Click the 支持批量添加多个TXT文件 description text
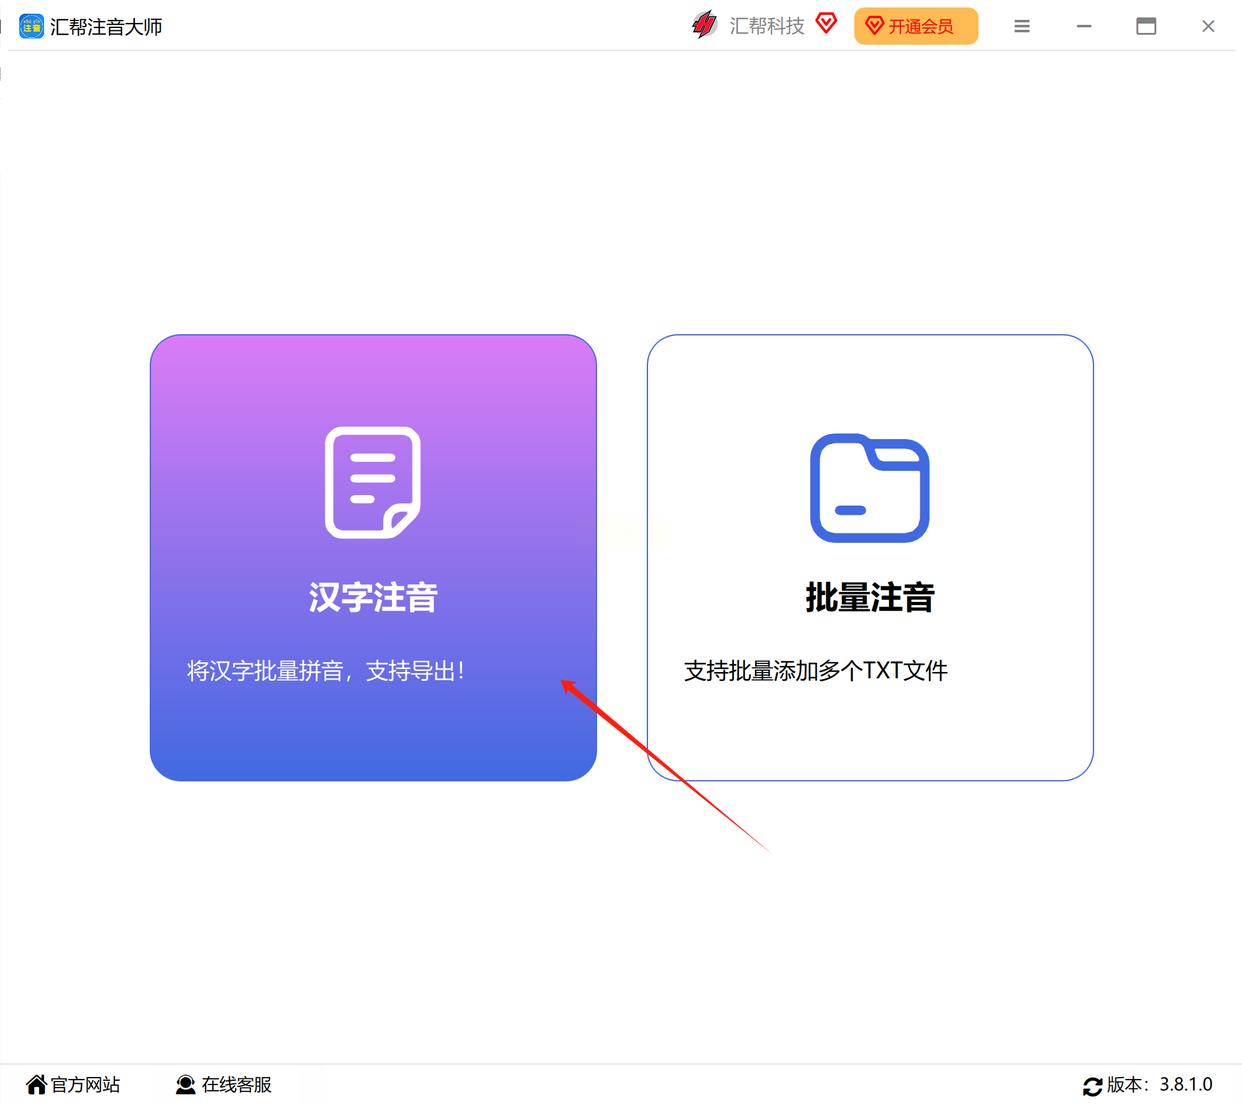This screenshot has height=1105, width=1242. tap(816, 671)
